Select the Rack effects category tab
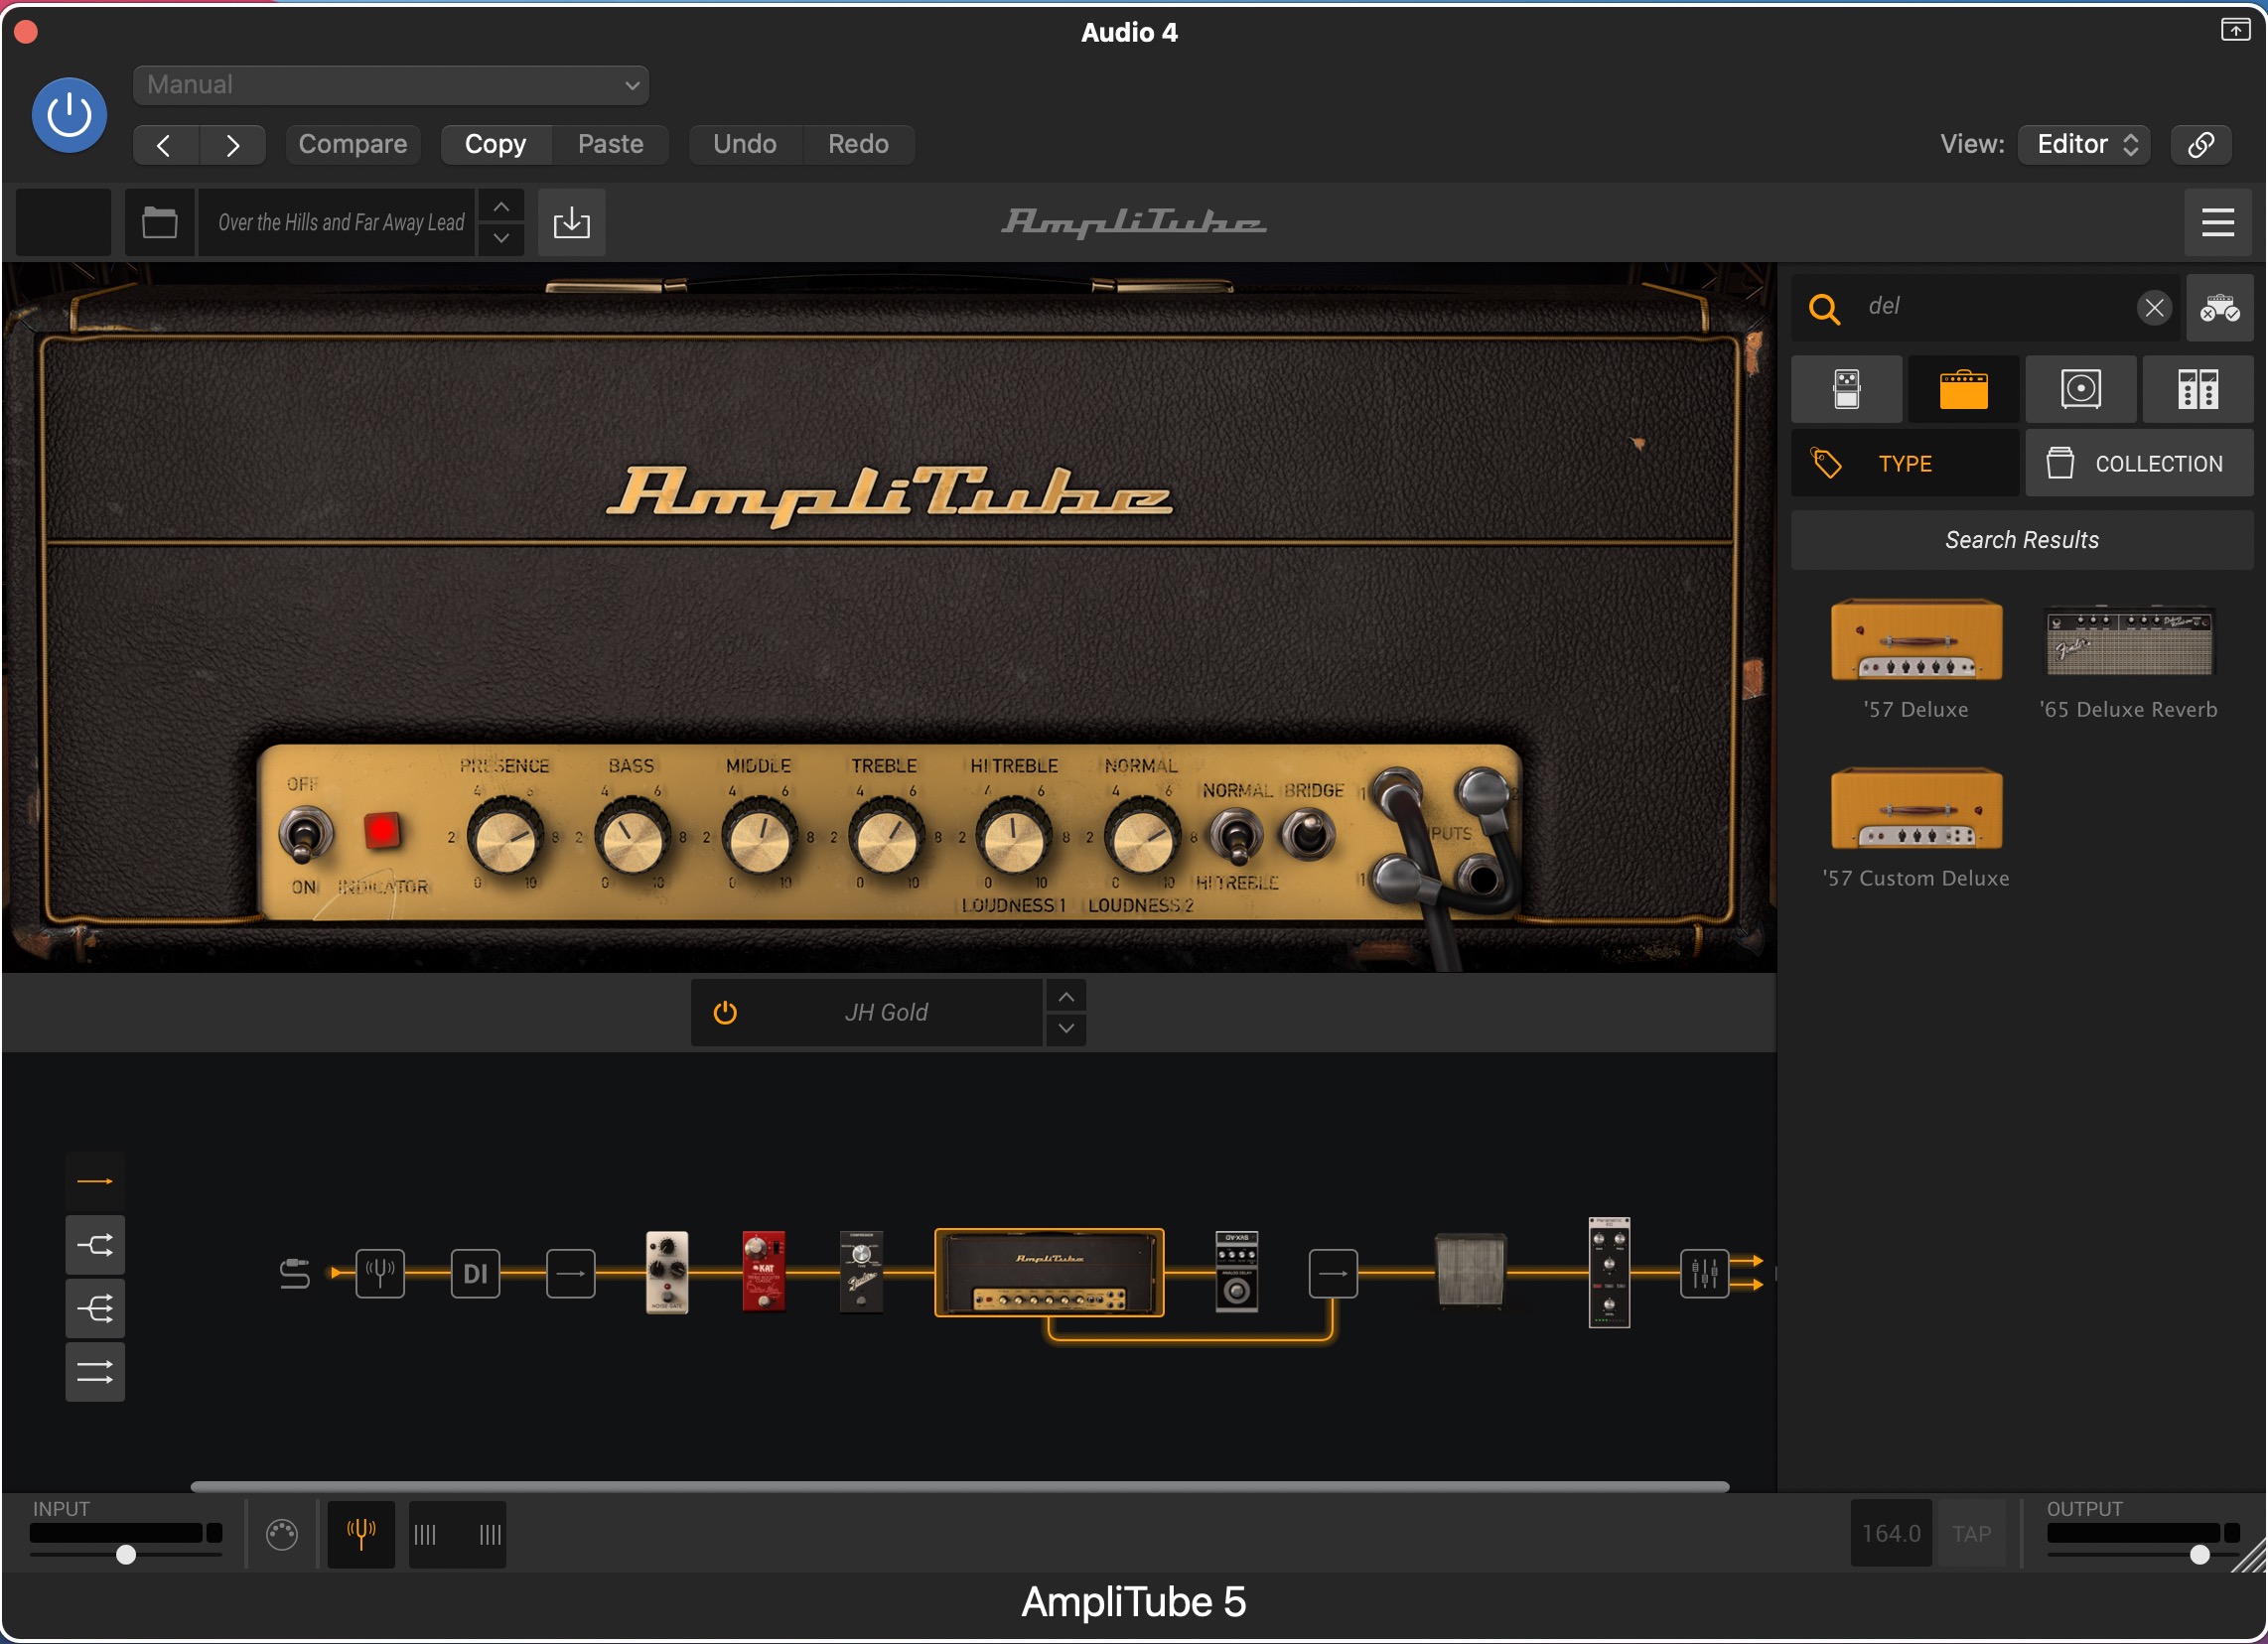The width and height of the screenshot is (2268, 1644). (2198, 389)
